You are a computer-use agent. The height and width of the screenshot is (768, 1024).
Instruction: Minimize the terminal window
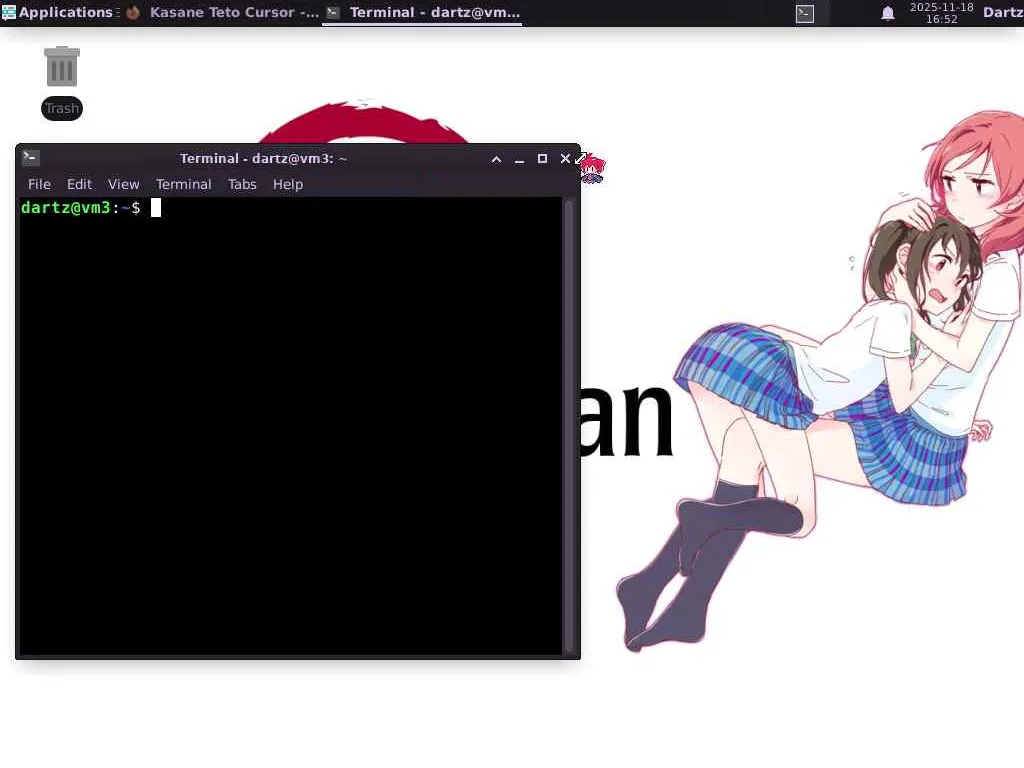(519, 159)
